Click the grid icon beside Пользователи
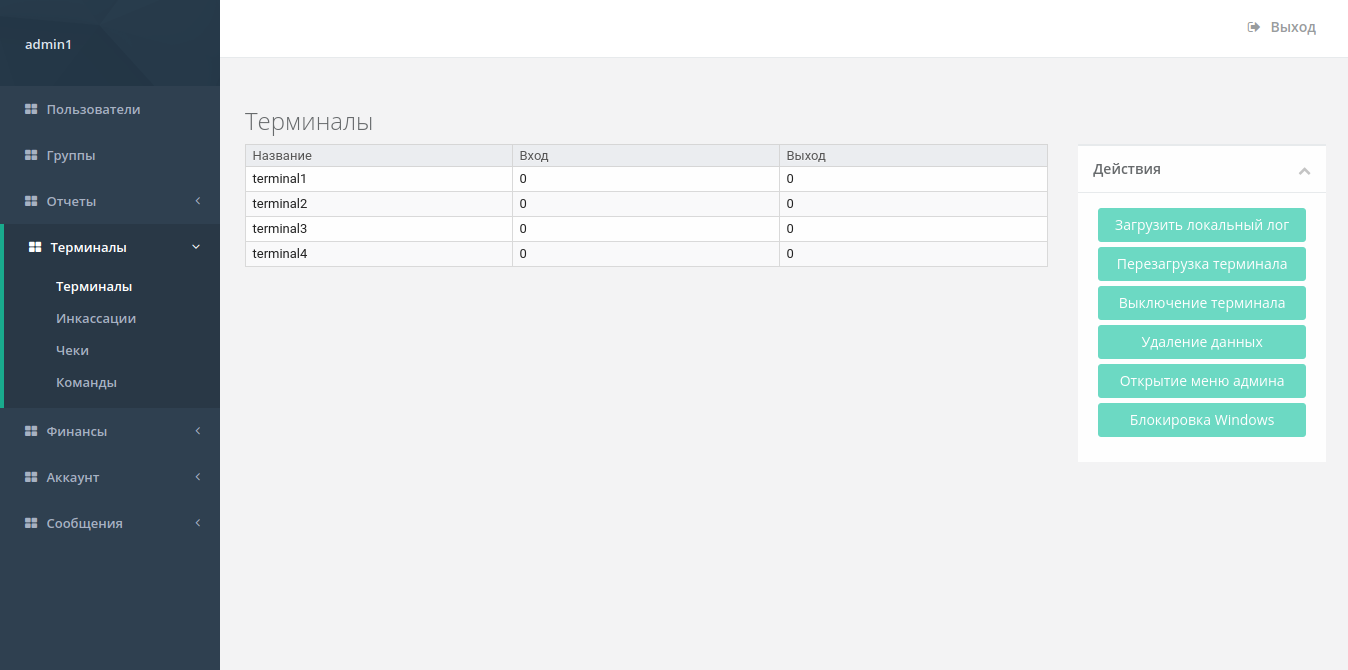 coord(31,109)
